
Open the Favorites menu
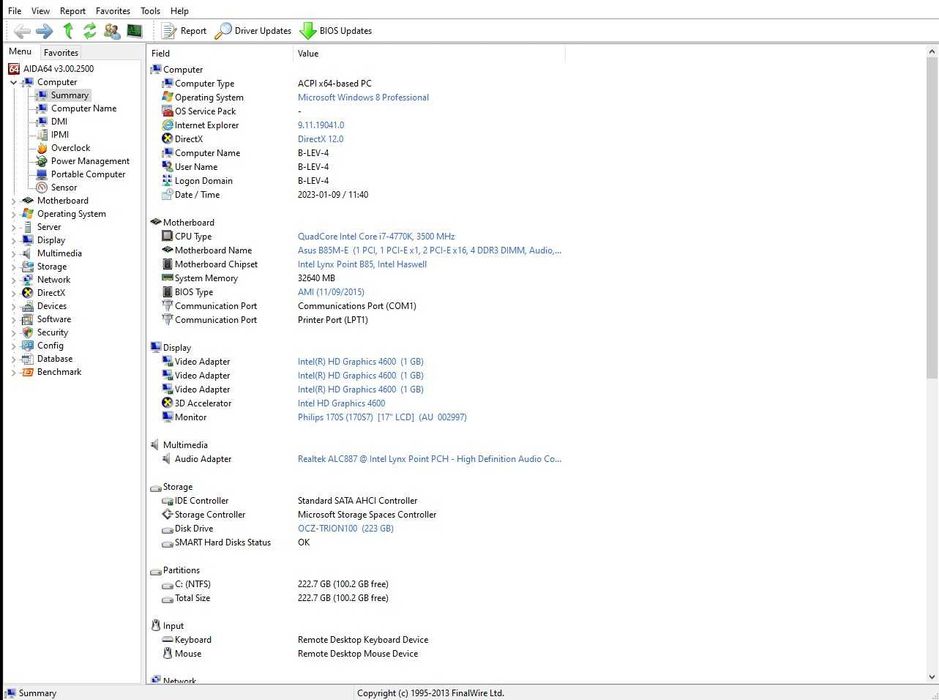pos(113,11)
